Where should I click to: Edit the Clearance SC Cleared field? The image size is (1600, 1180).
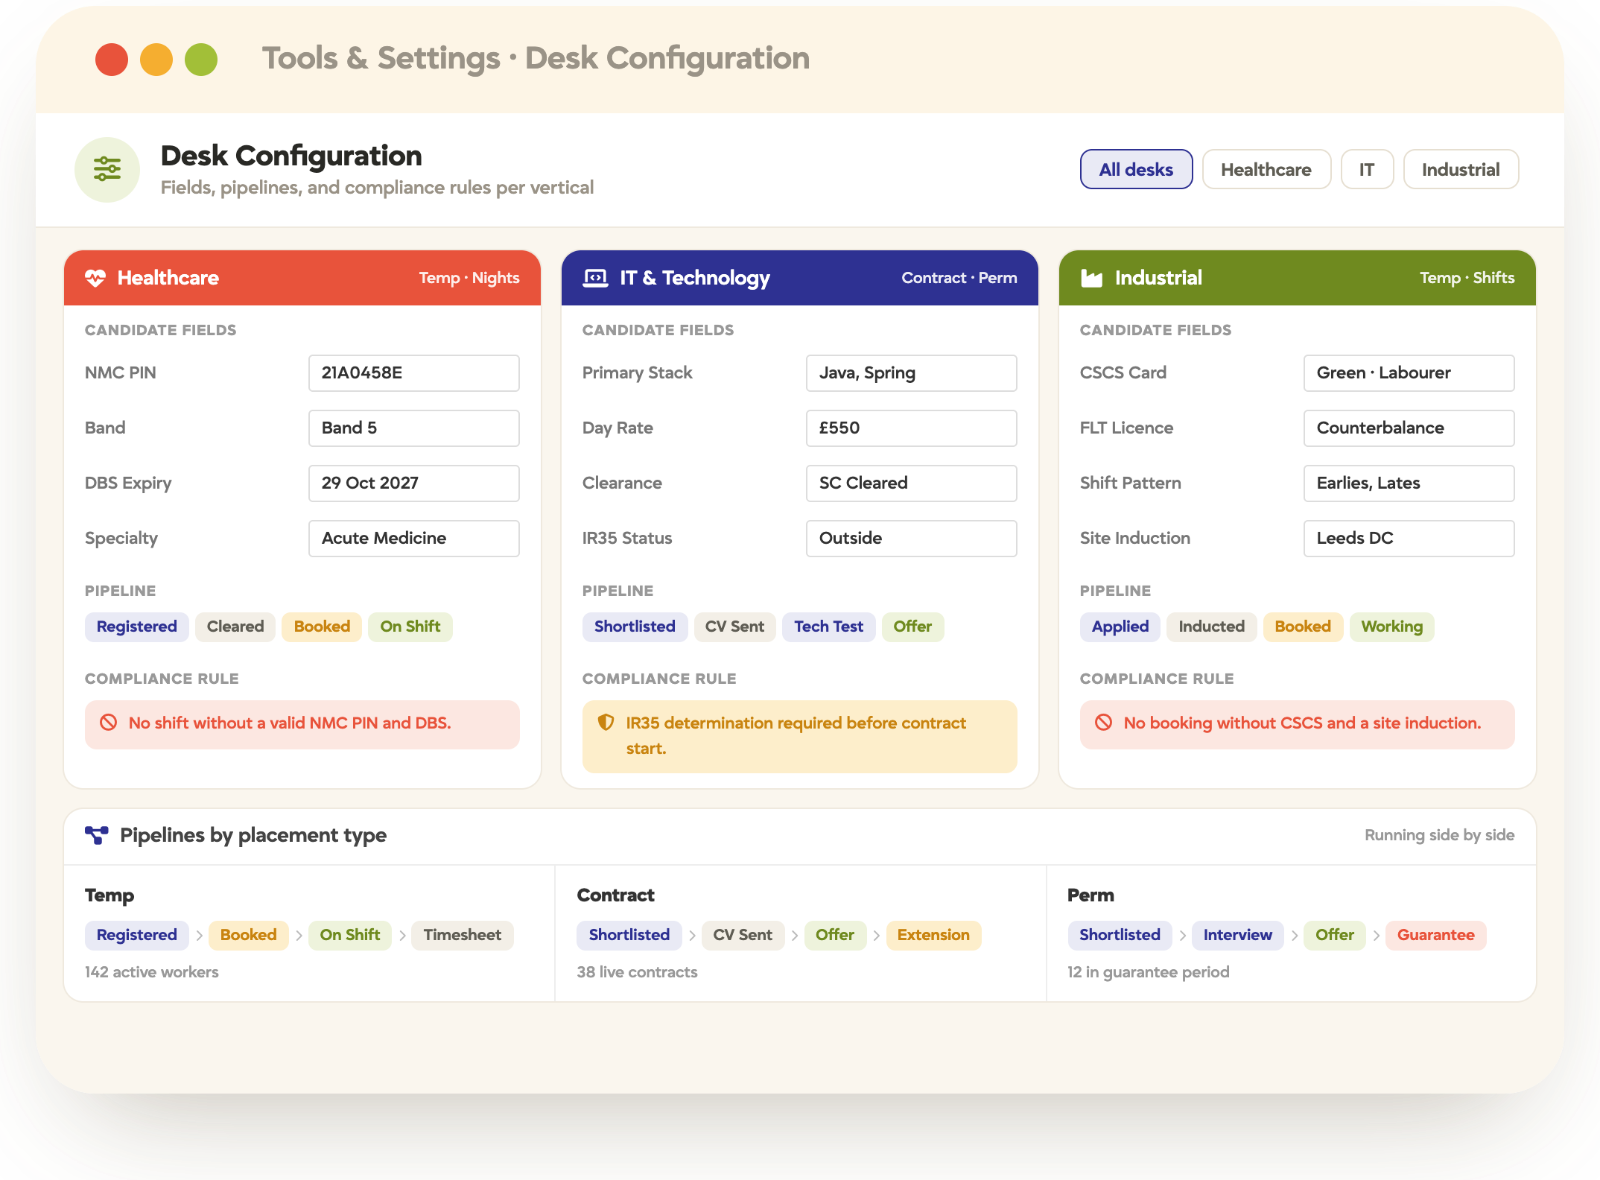[x=911, y=483]
